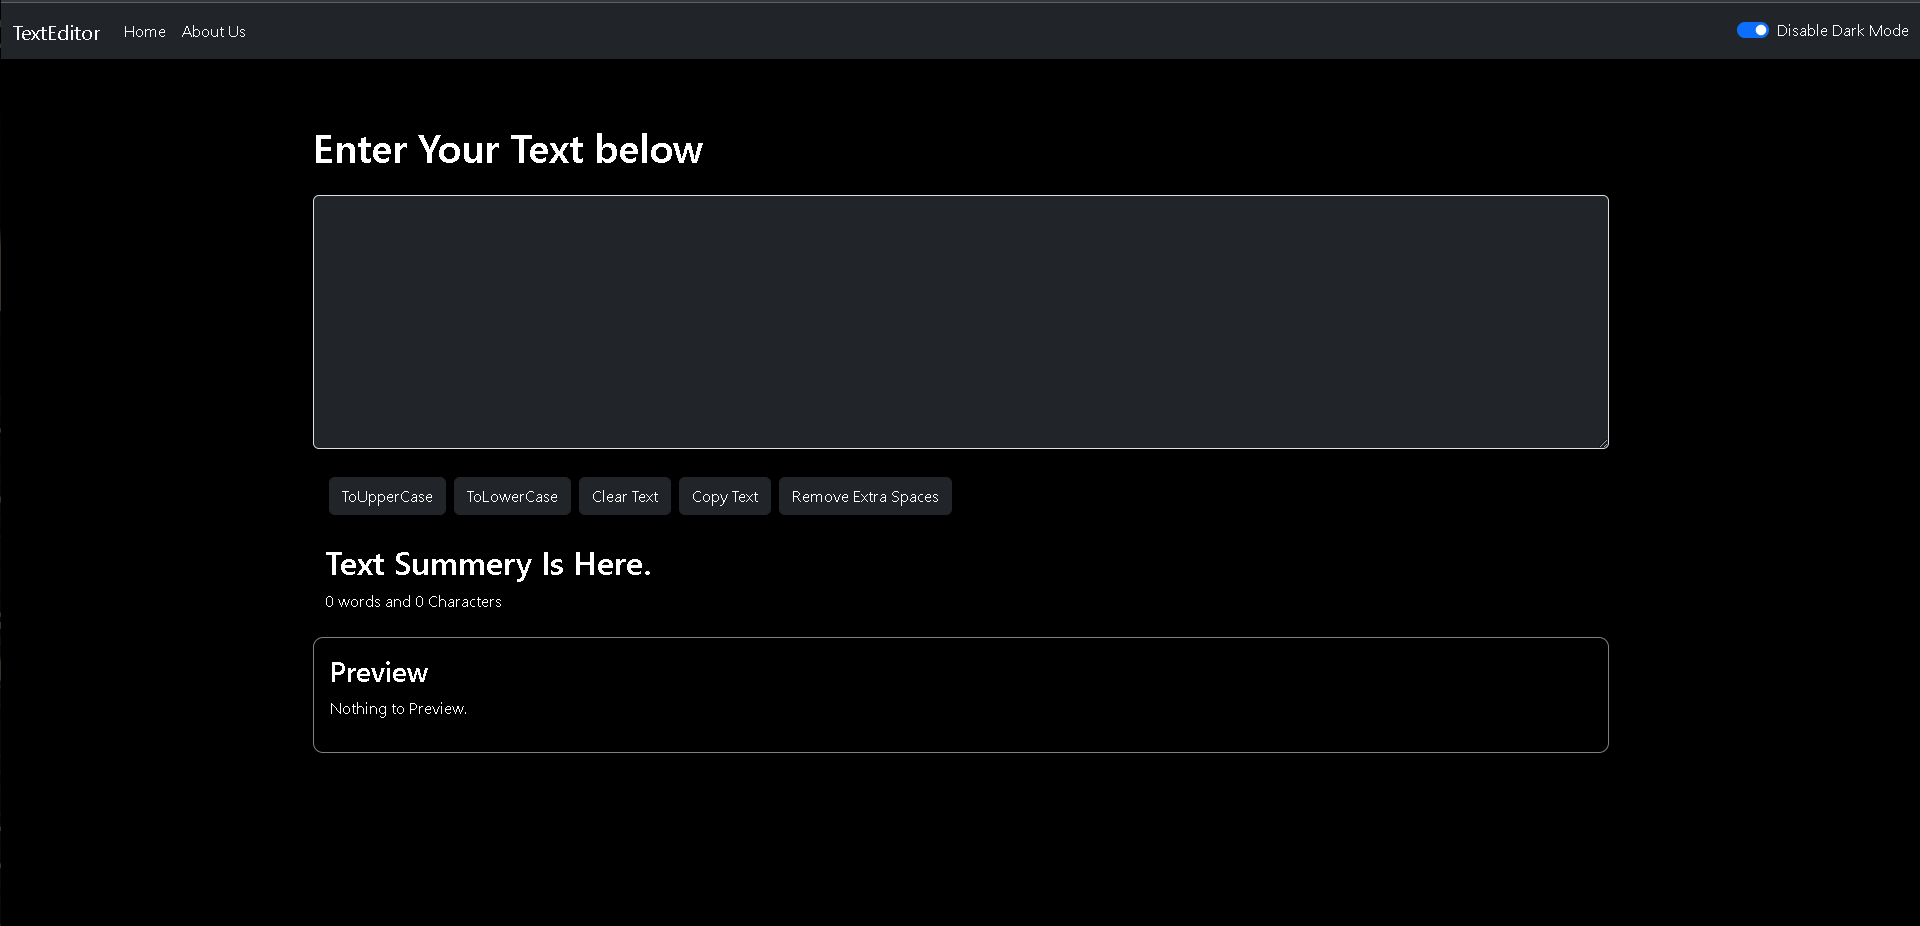Select the word and character count text
The width and height of the screenshot is (1920, 926).
[x=413, y=602]
